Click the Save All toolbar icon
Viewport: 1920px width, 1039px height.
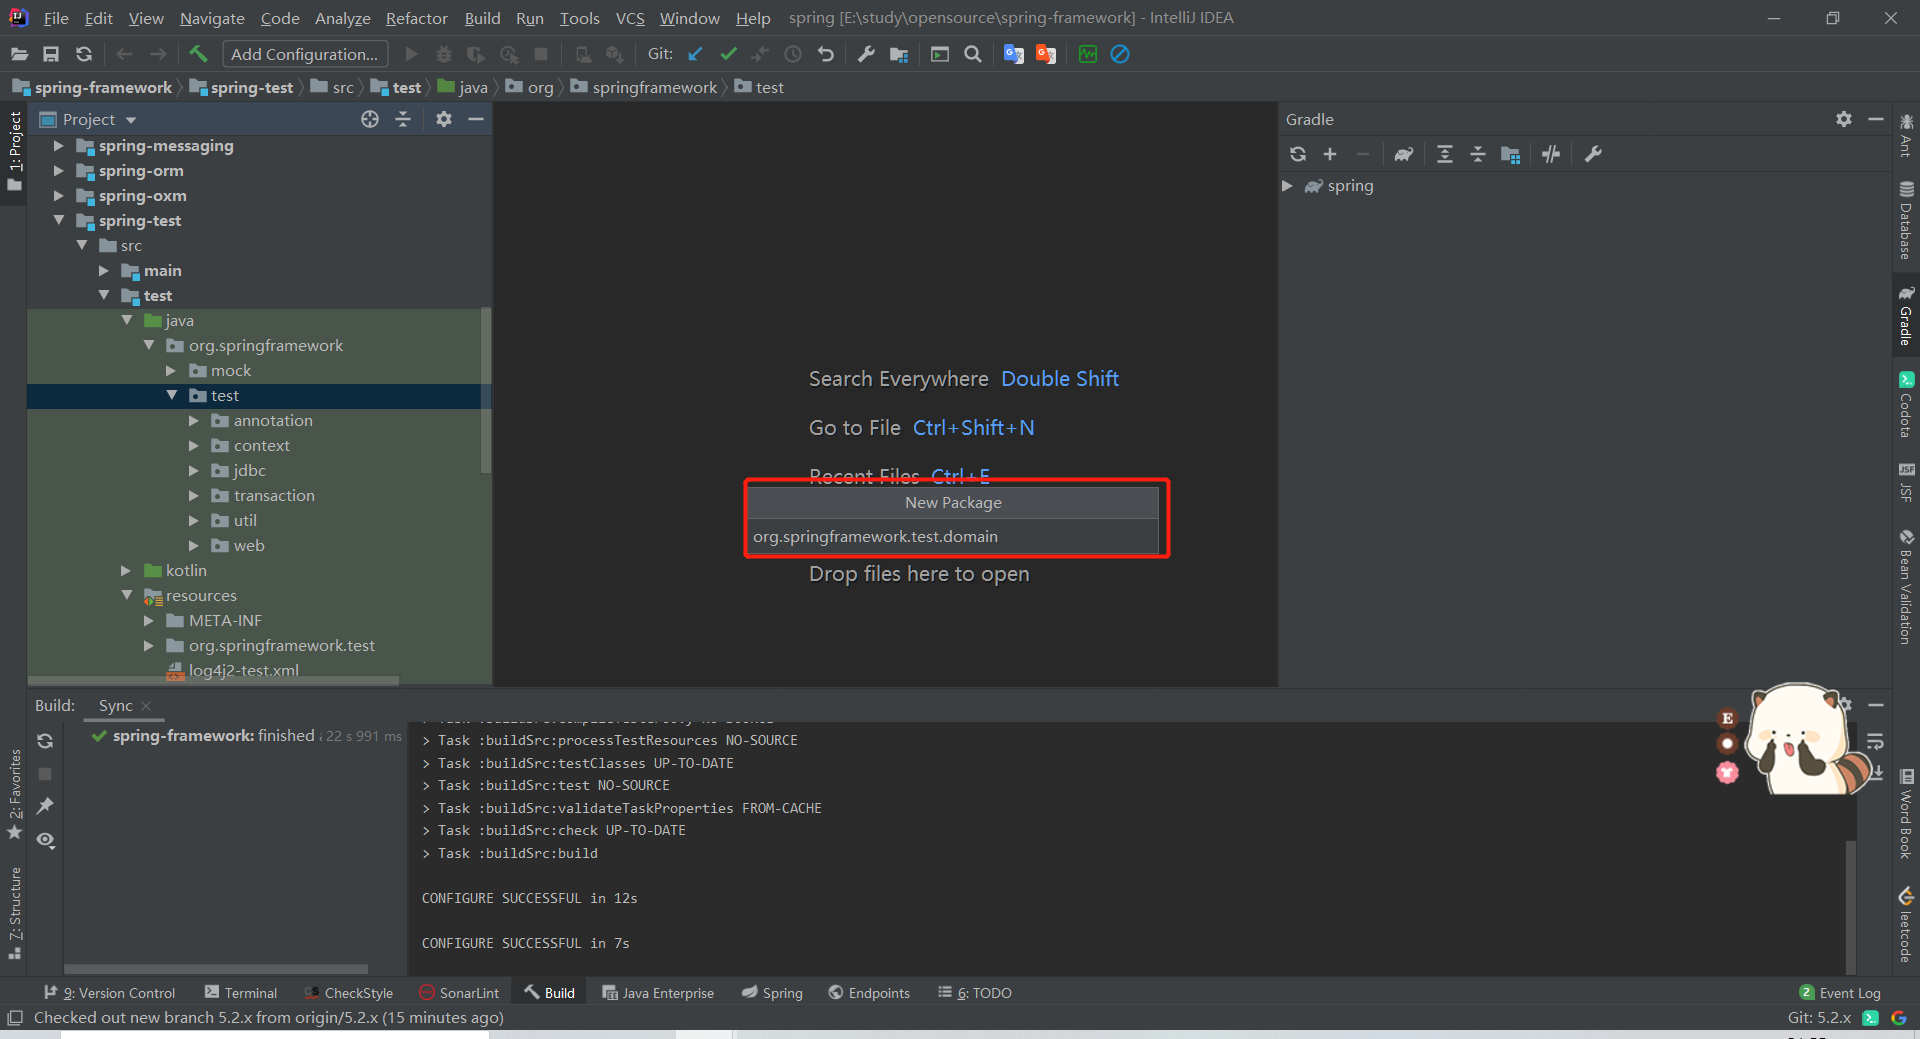click(51, 54)
